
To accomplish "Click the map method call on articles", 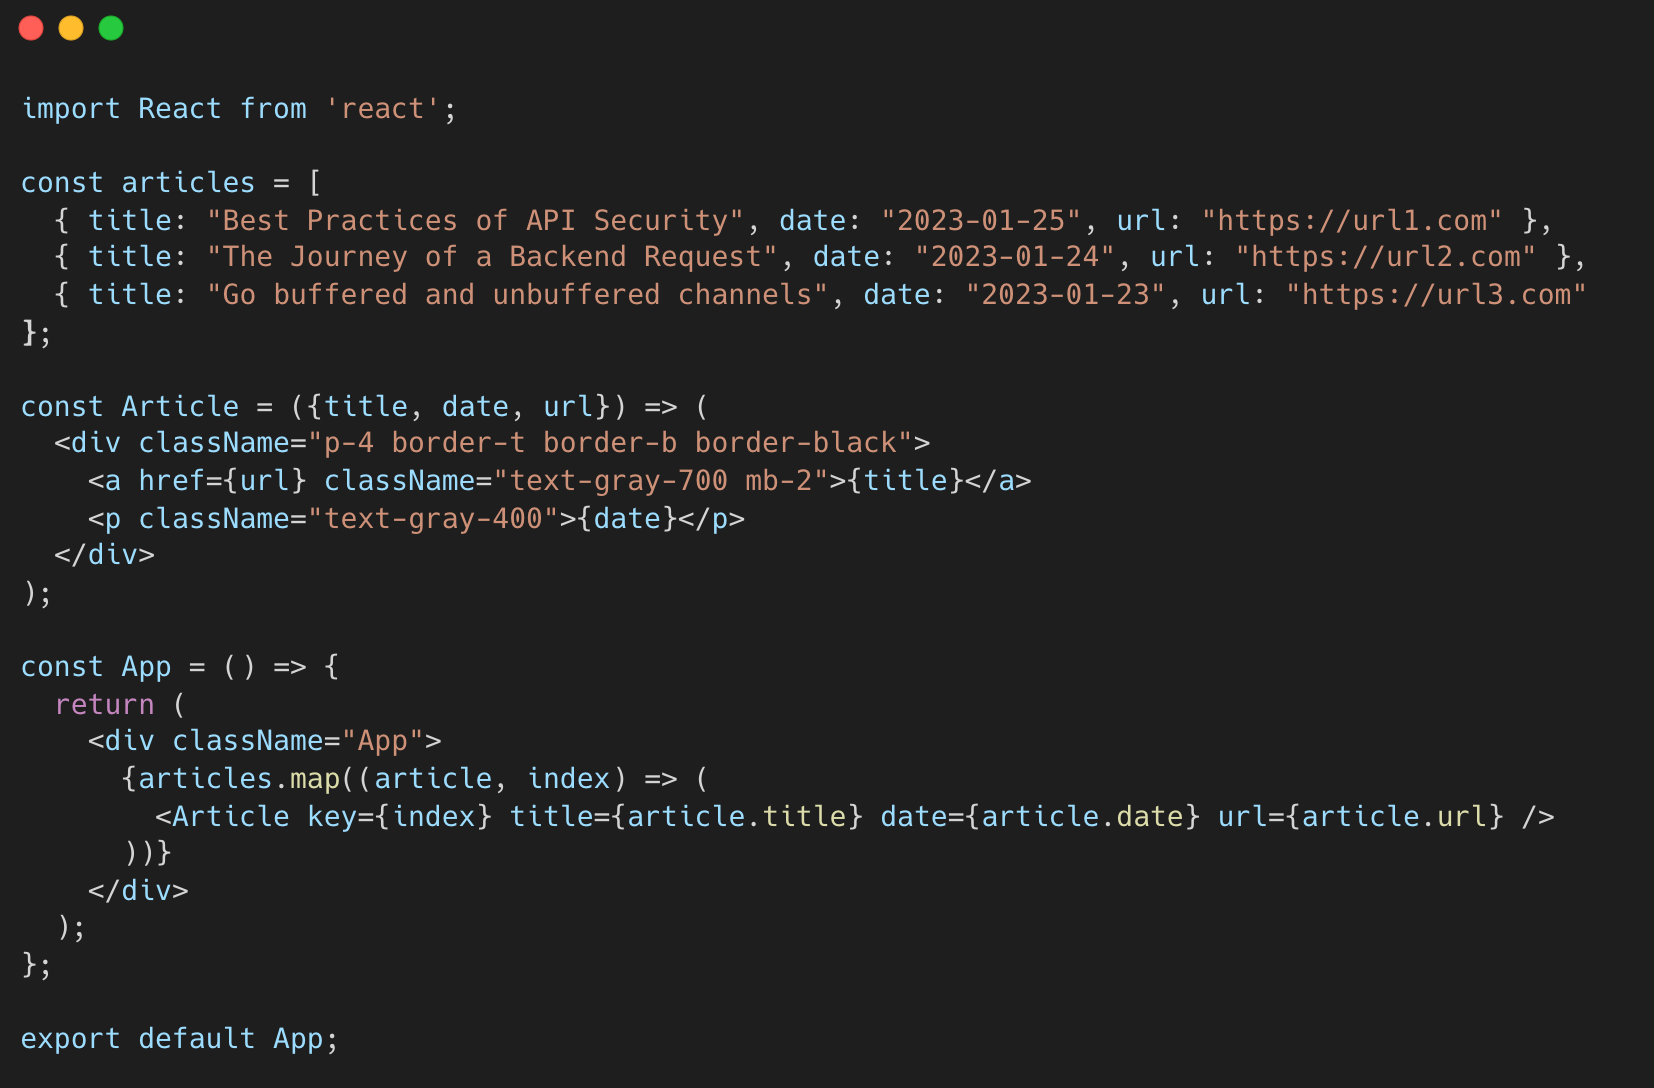I will [315, 778].
